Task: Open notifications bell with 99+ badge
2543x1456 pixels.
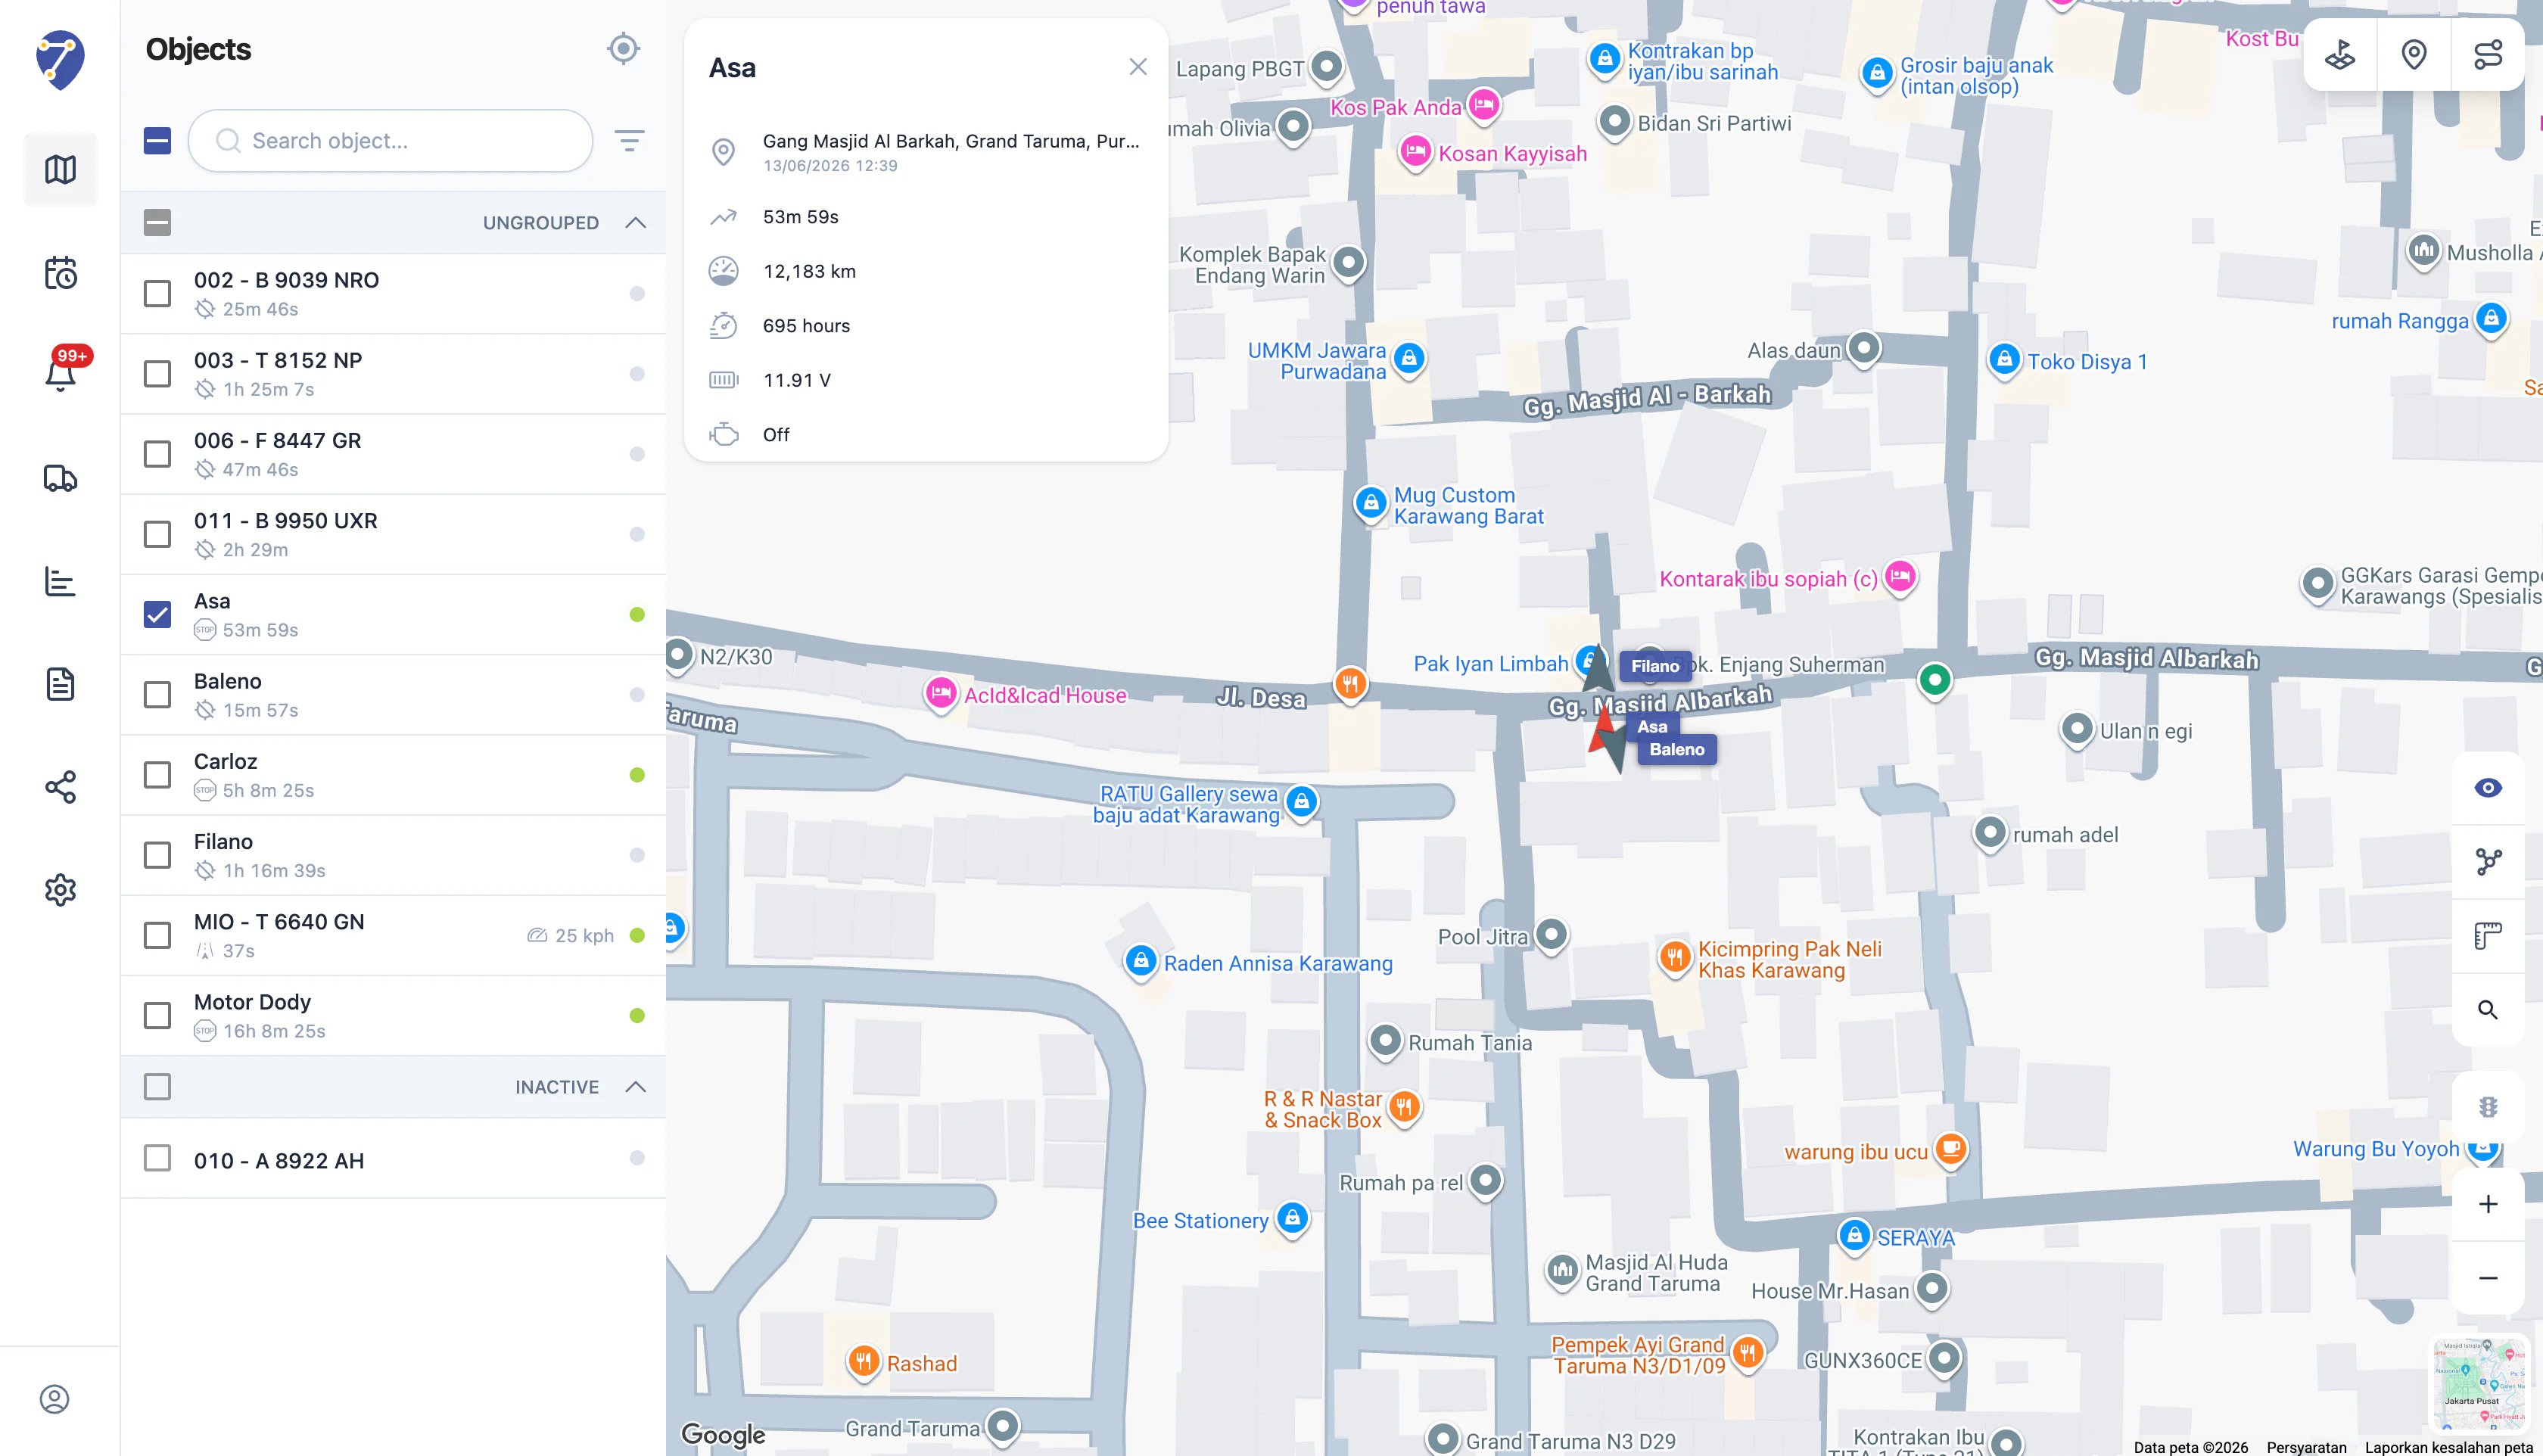Action: pos(60,372)
